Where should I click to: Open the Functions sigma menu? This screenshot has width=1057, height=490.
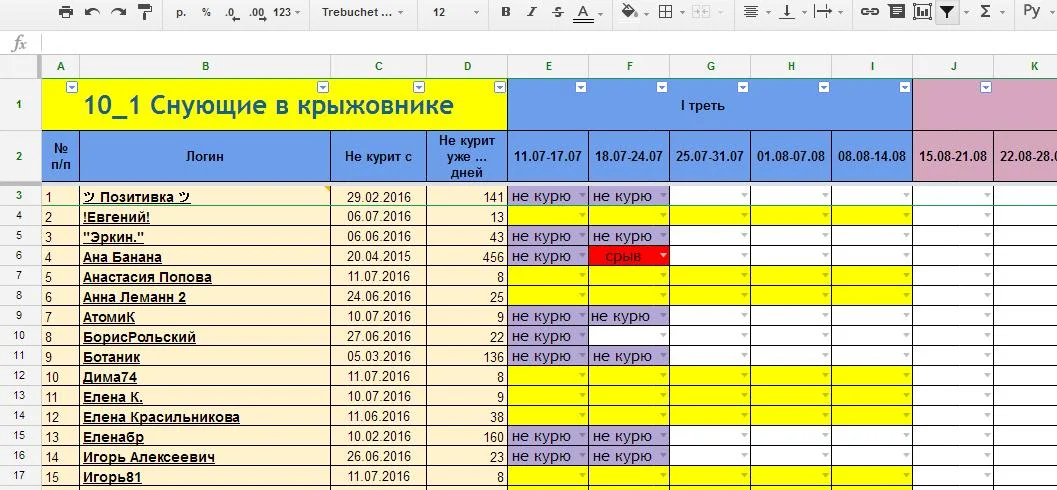pos(986,11)
